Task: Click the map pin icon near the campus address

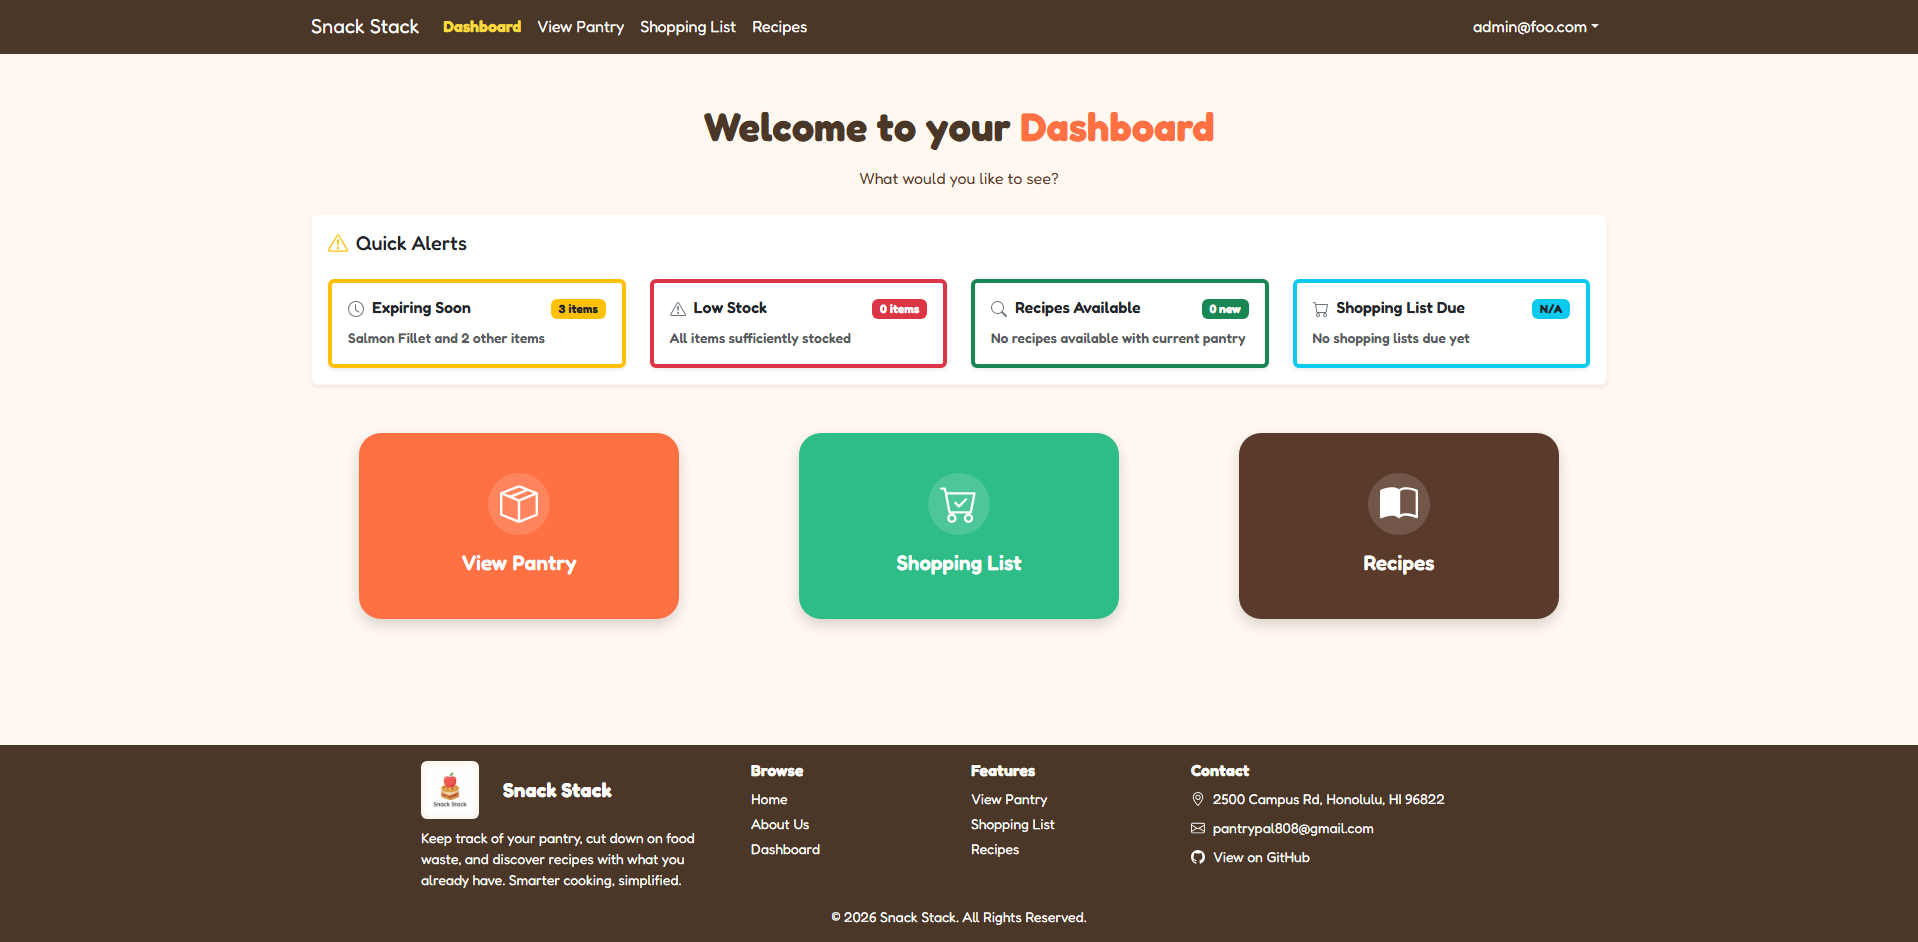Action: point(1197,799)
